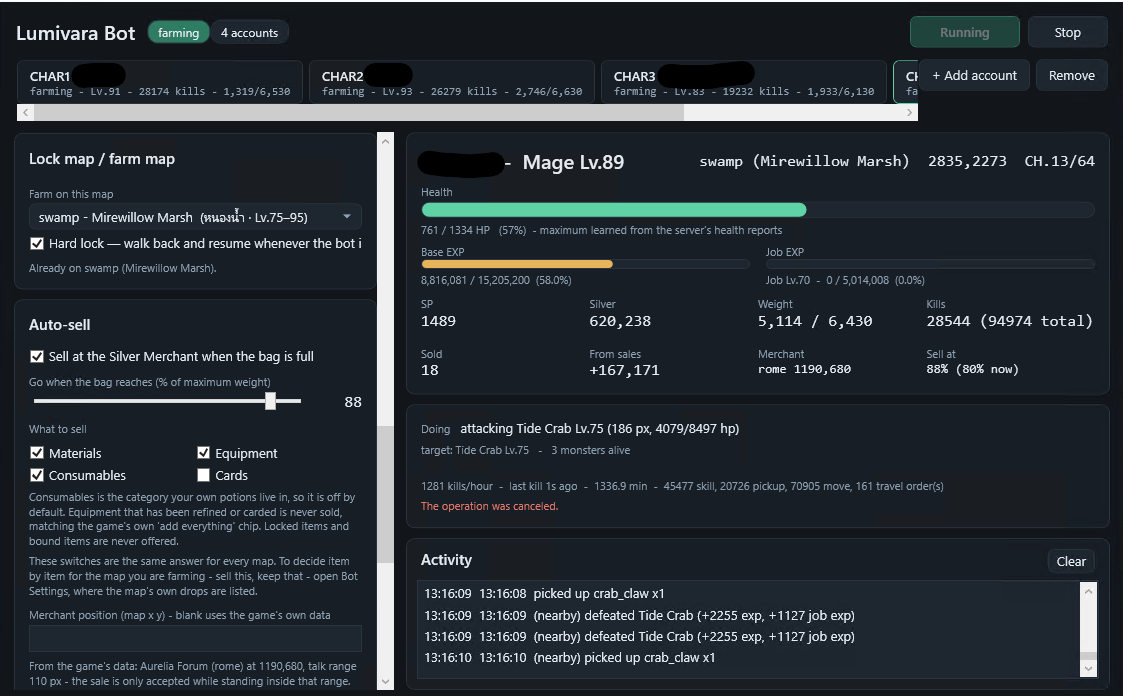
Task: Click the Lumivara Bot title
Action: (75, 34)
